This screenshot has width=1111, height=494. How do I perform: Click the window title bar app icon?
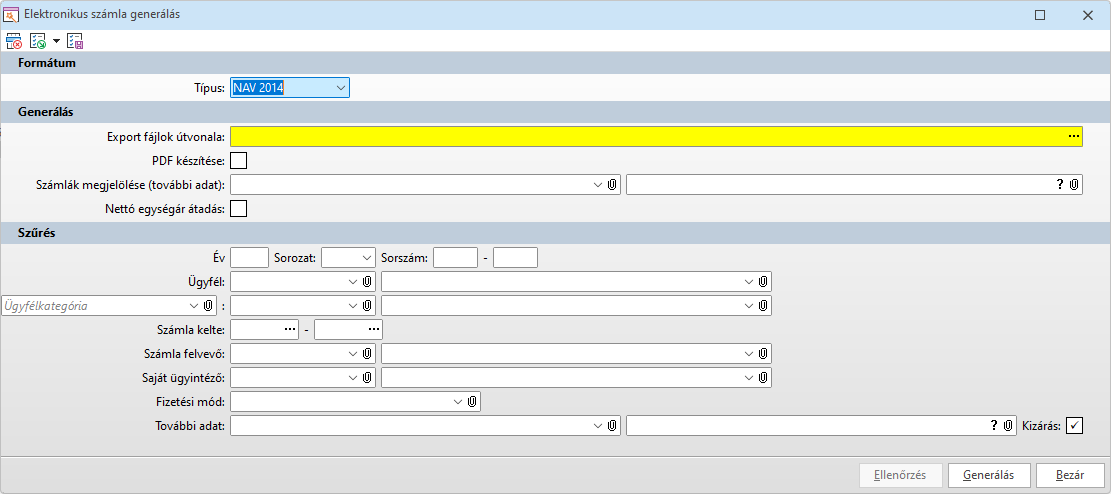pyautogui.click(x=11, y=14)
